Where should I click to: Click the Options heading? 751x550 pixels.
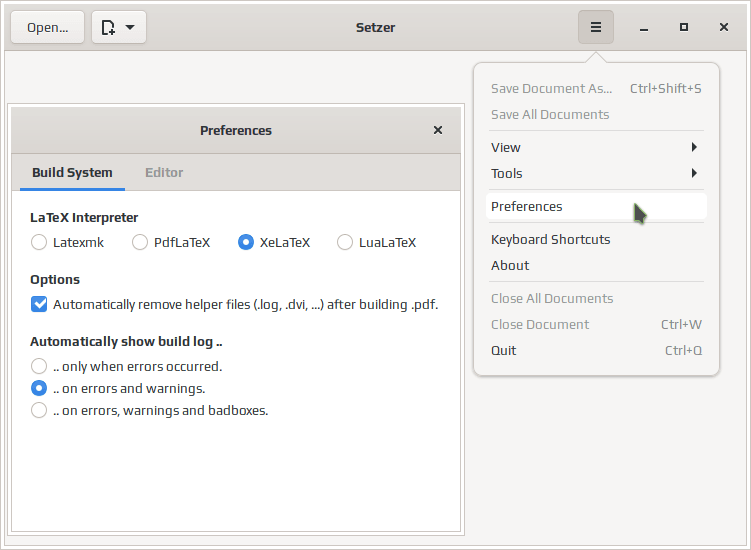pos(55,279)
